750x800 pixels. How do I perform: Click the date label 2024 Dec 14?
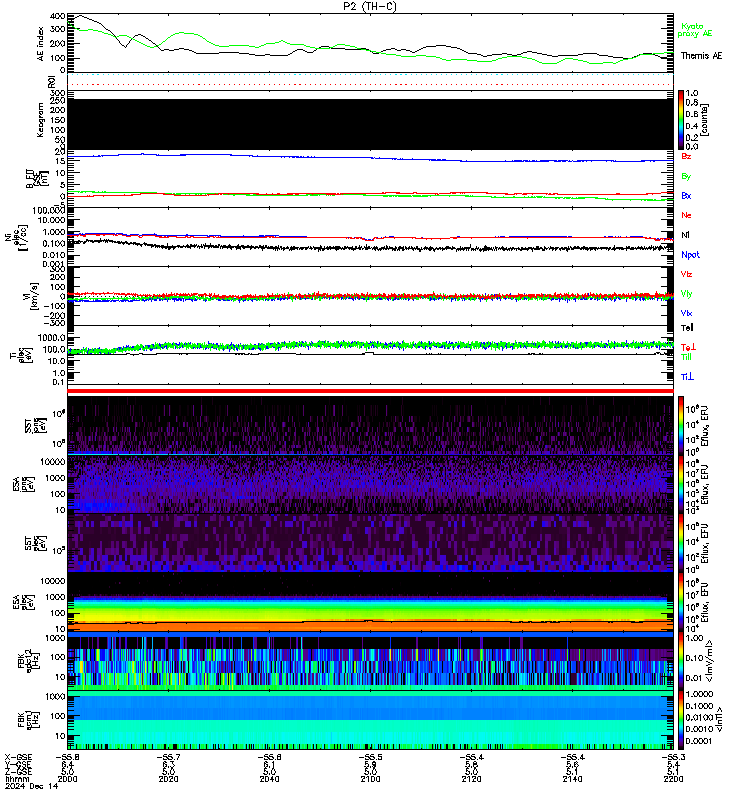coord(32,786)
